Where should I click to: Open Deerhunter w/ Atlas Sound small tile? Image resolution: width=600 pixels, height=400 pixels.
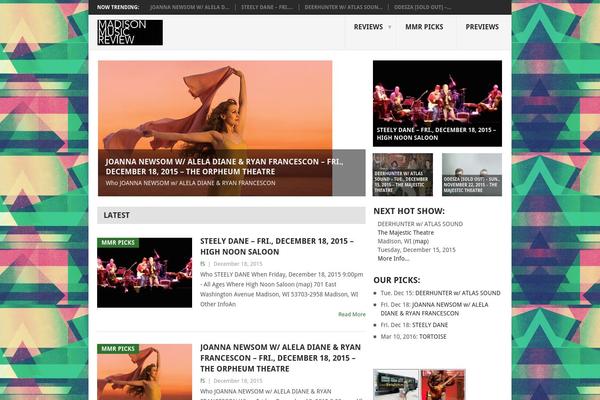click(x=403, y=175)
